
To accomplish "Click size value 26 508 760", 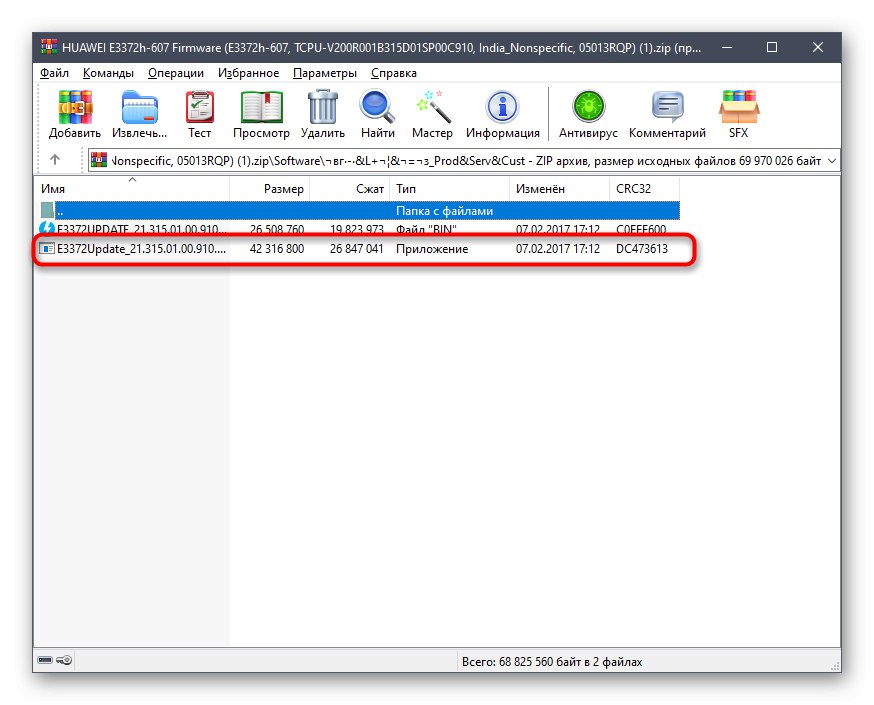I will (276, 230).
